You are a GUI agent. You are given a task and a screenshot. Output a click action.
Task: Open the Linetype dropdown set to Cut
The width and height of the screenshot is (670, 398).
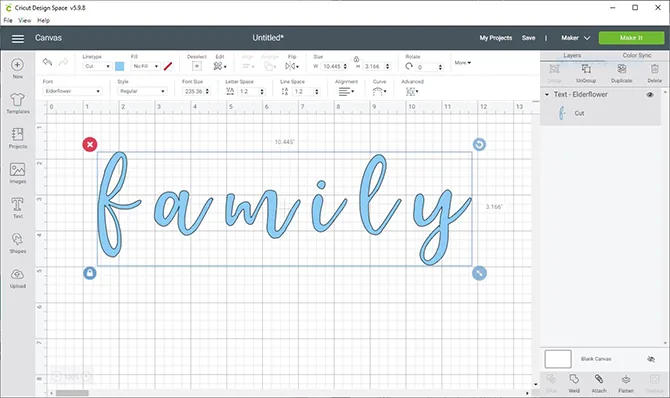tap(97, 66)
